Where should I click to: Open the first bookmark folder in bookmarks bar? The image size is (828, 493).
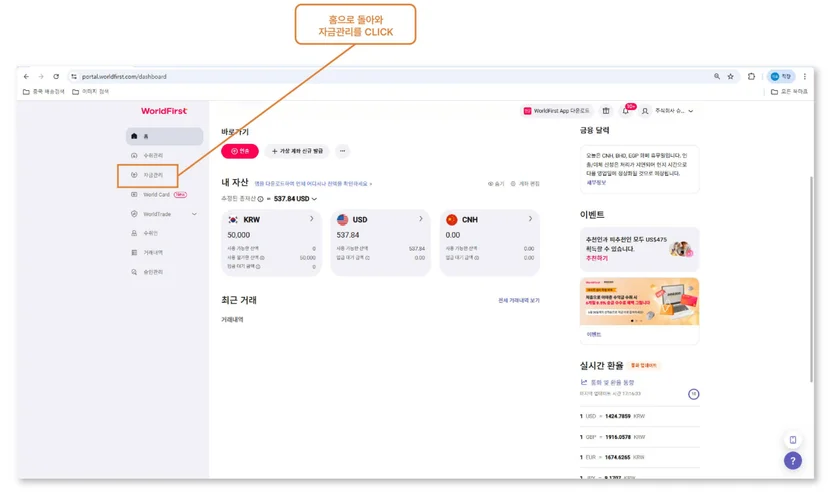[x=43, y=92]
